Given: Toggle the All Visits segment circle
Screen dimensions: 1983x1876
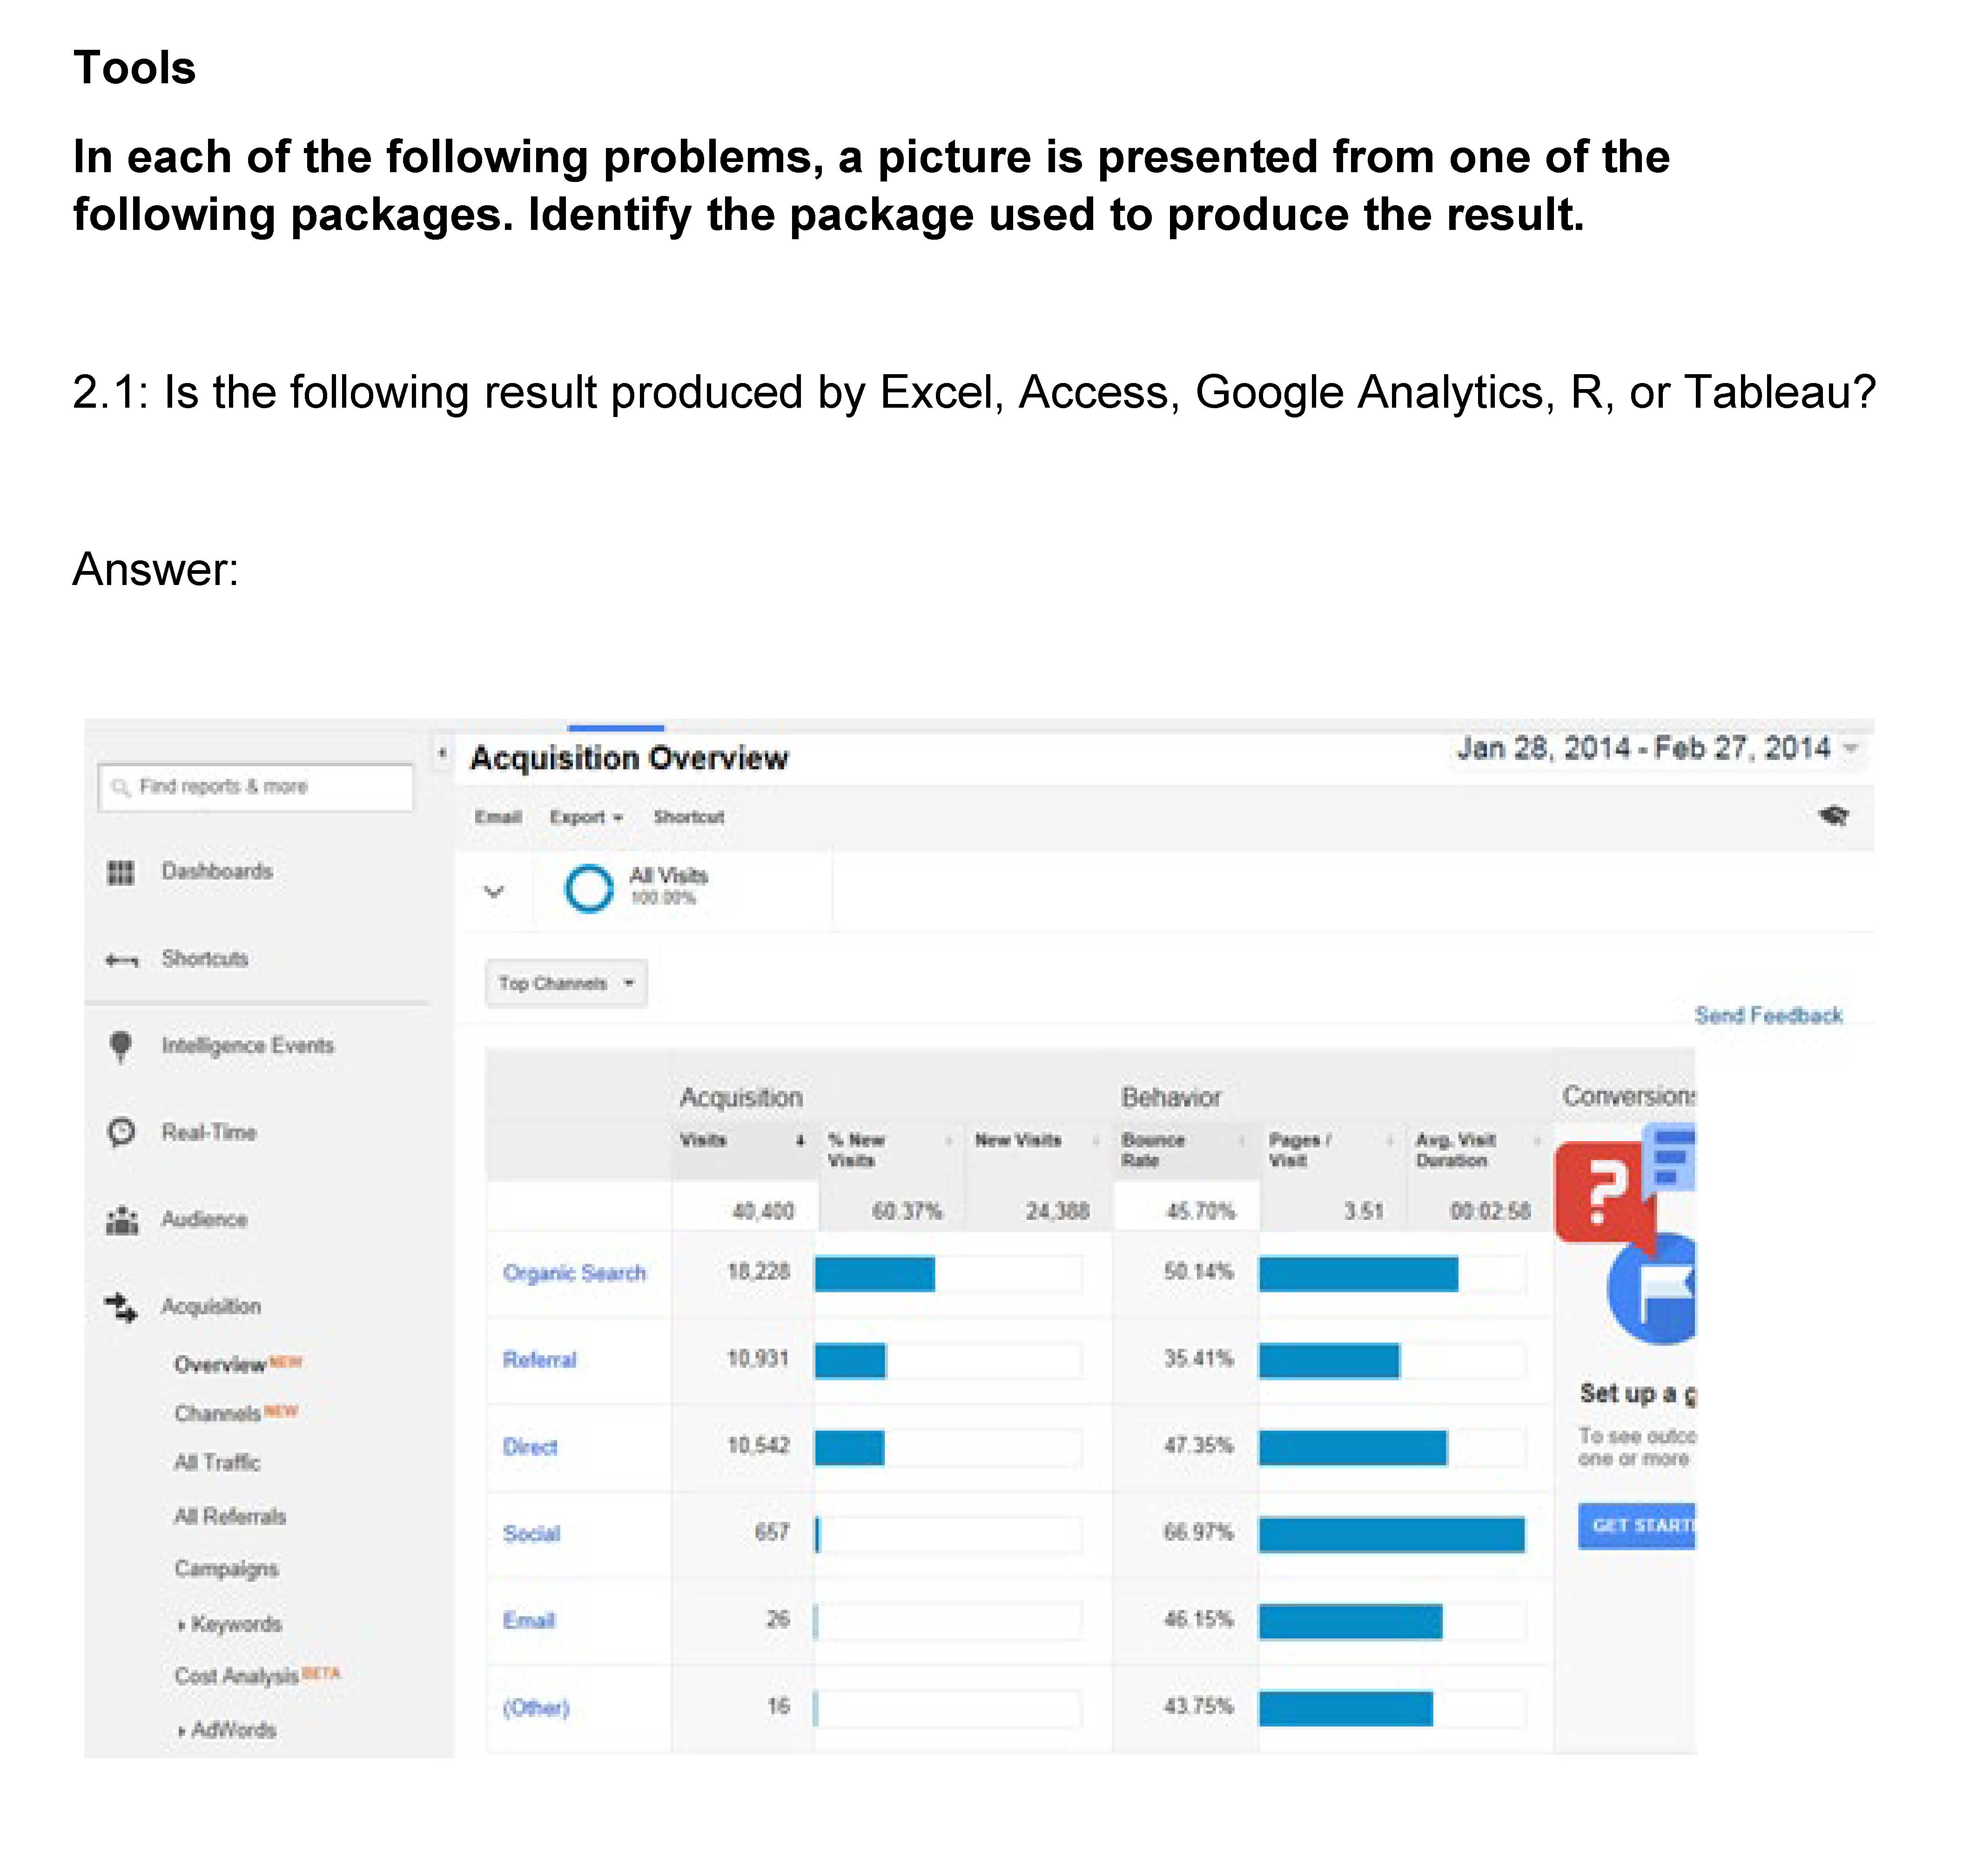Looking at the screenshot, I should [589, 888].
